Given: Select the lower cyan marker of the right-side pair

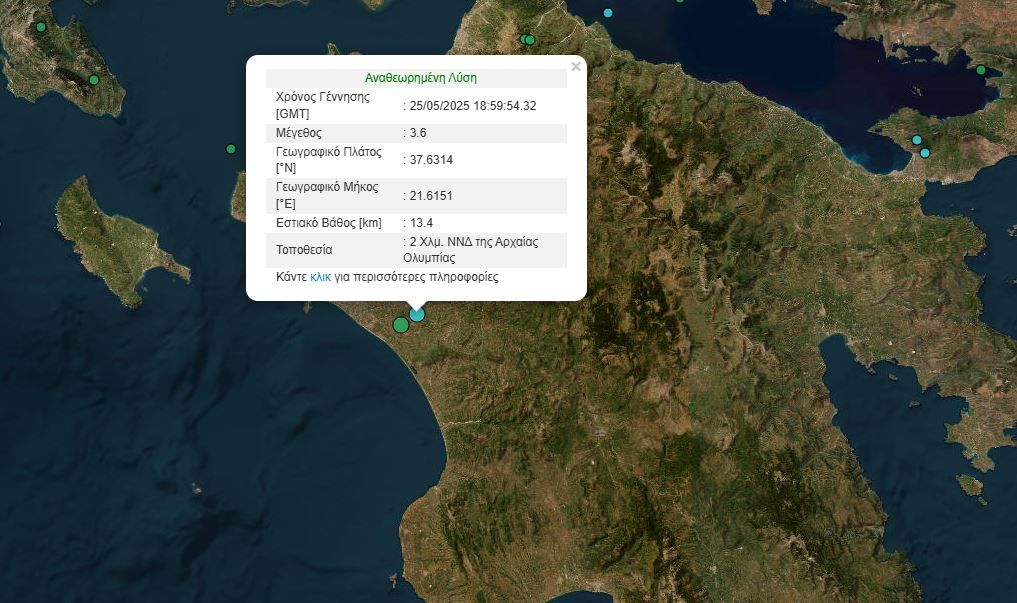Looking at the screenshot, I should pyautogui.click(x=925, y=153).
